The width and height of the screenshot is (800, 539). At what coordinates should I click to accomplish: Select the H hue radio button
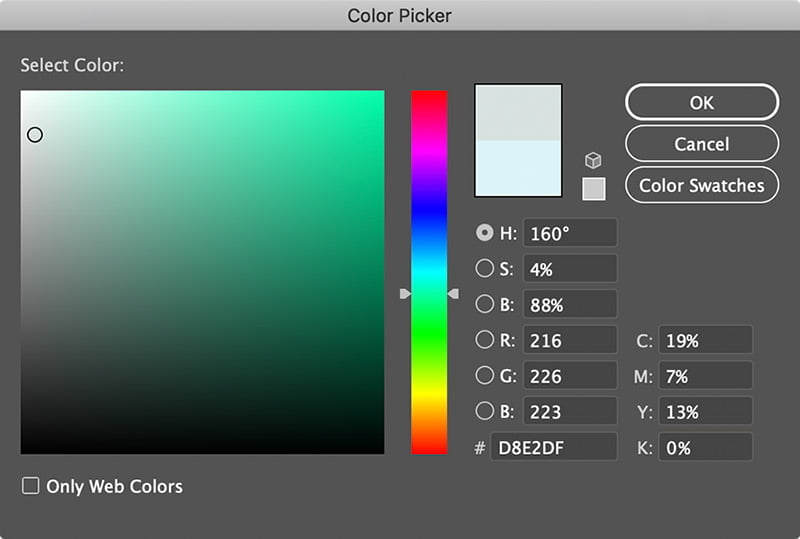[485, 233]
